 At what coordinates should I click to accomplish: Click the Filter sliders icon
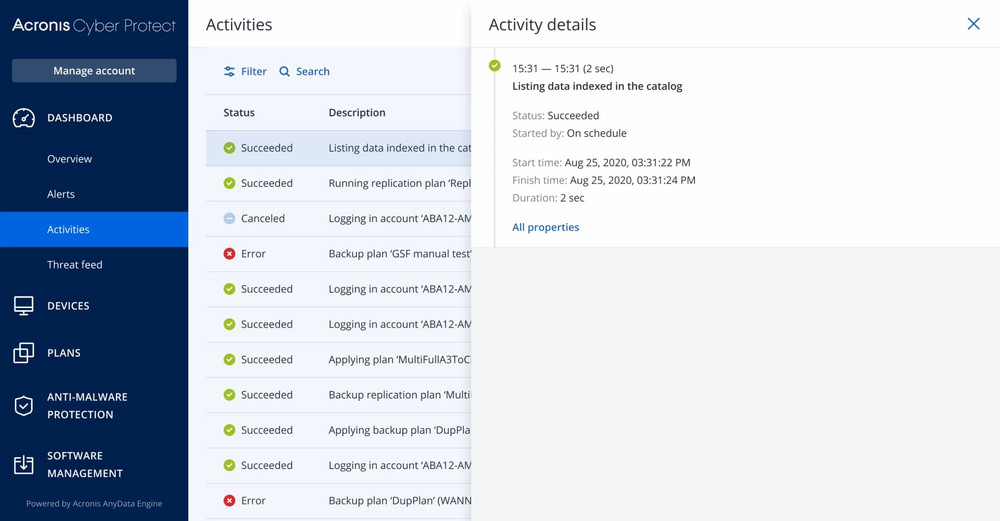230,71
